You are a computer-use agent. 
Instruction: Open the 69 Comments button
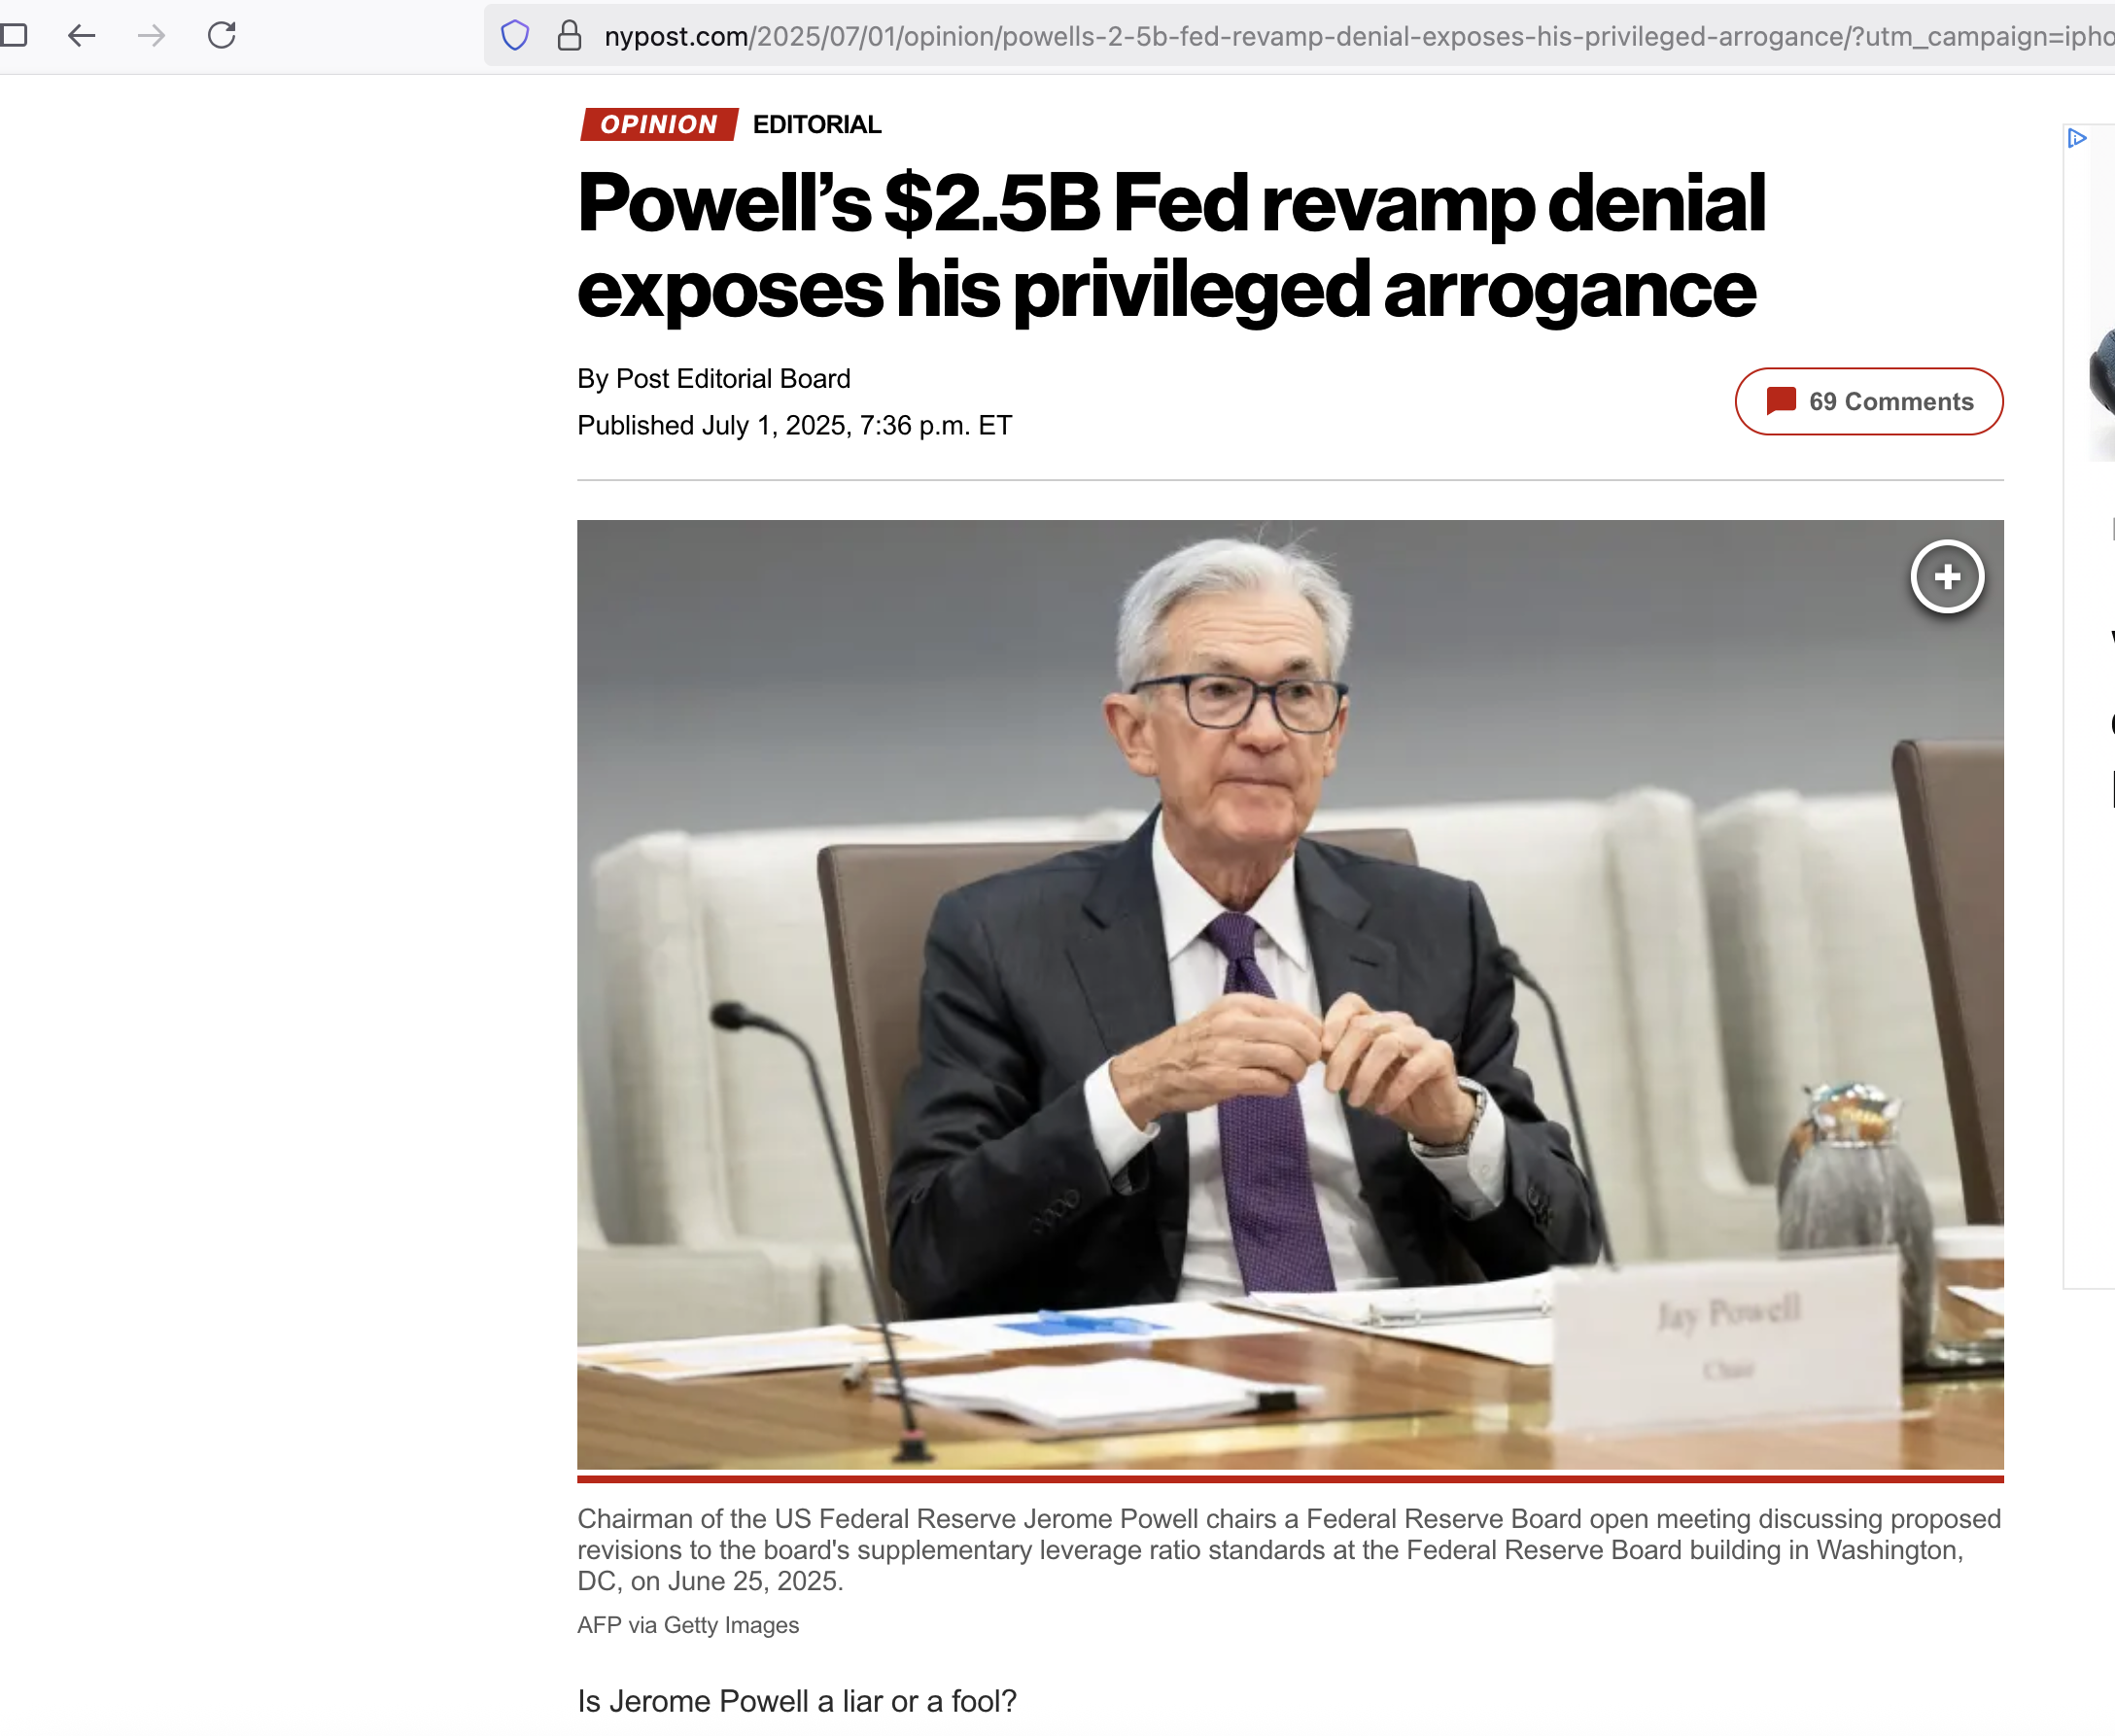pos(1868,402)
